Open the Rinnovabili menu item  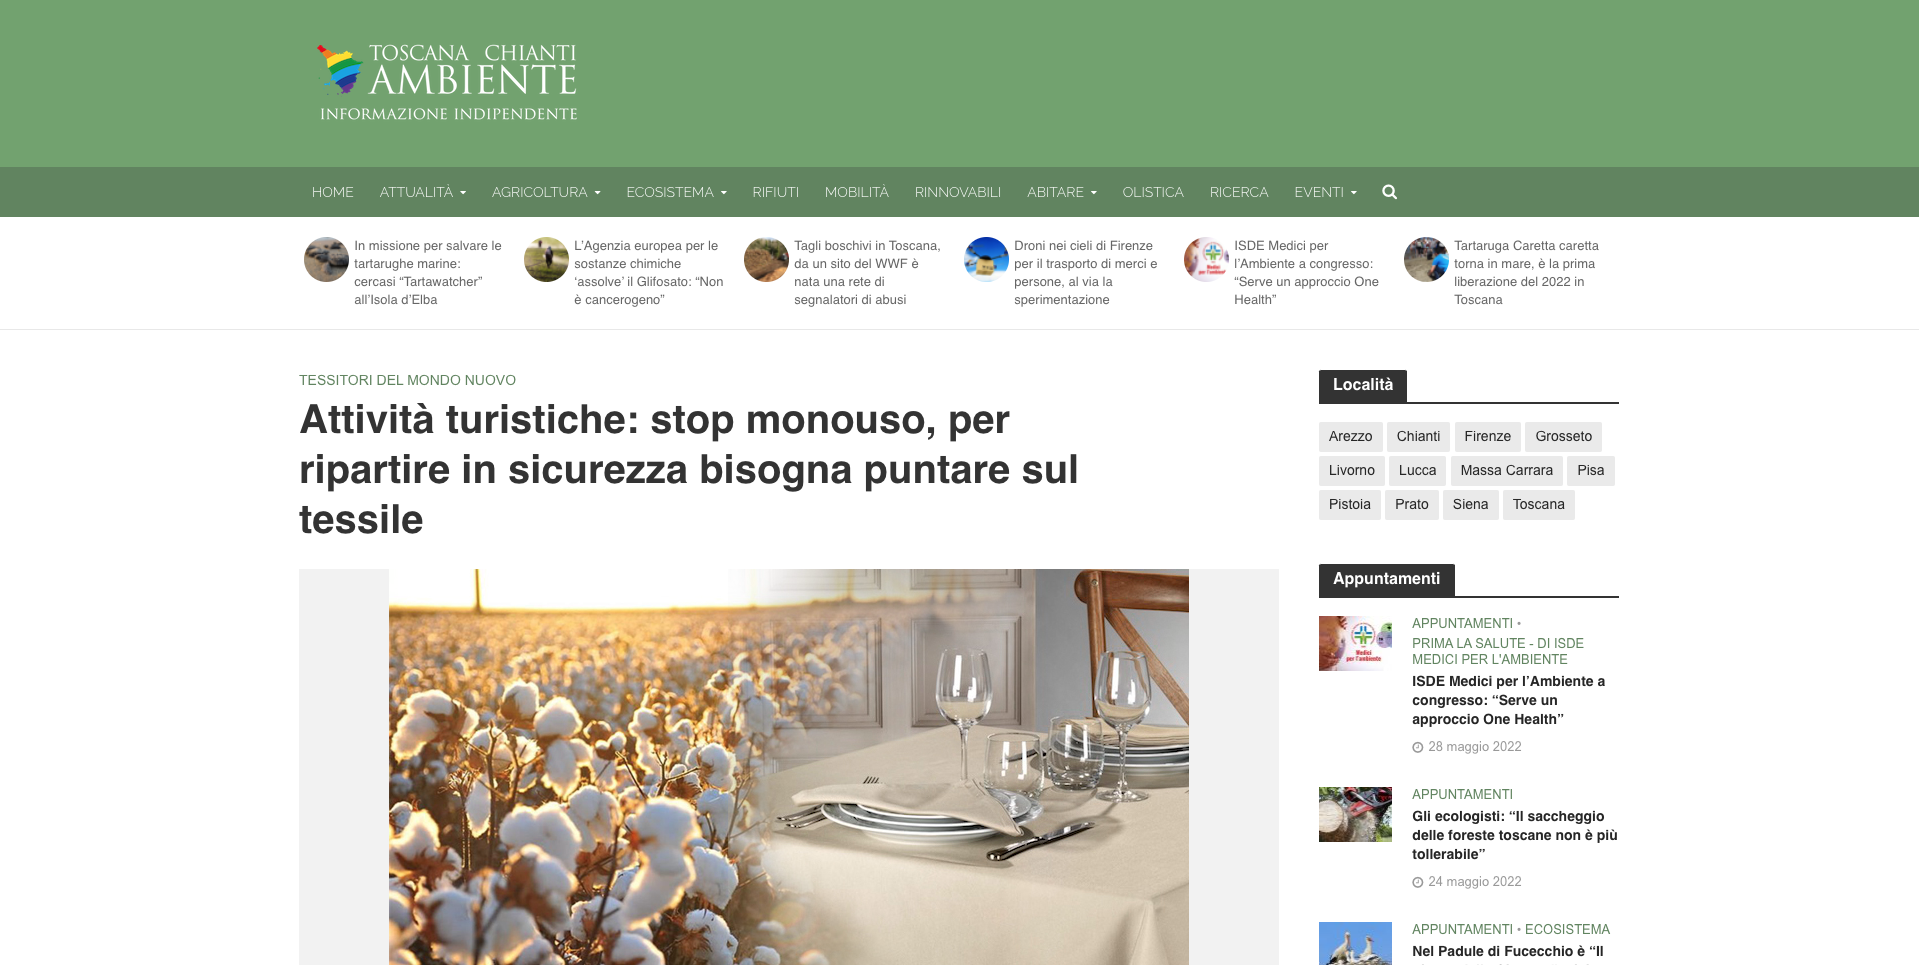click(957, 192)
